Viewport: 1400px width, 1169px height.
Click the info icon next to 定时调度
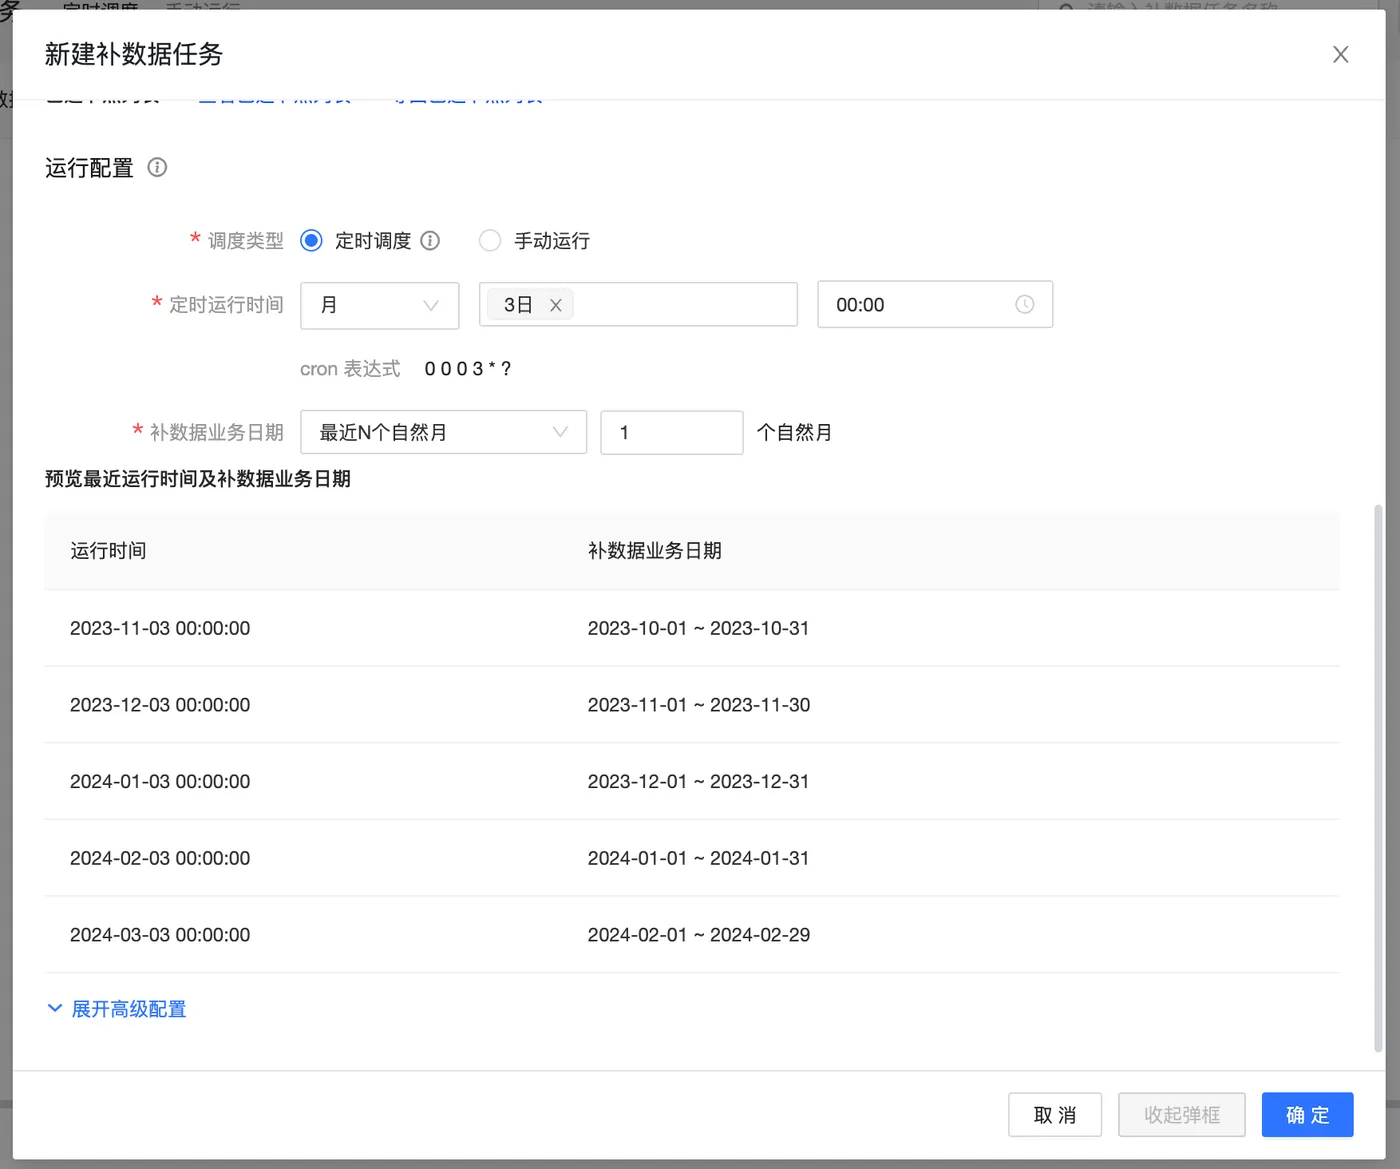(430, 241)
